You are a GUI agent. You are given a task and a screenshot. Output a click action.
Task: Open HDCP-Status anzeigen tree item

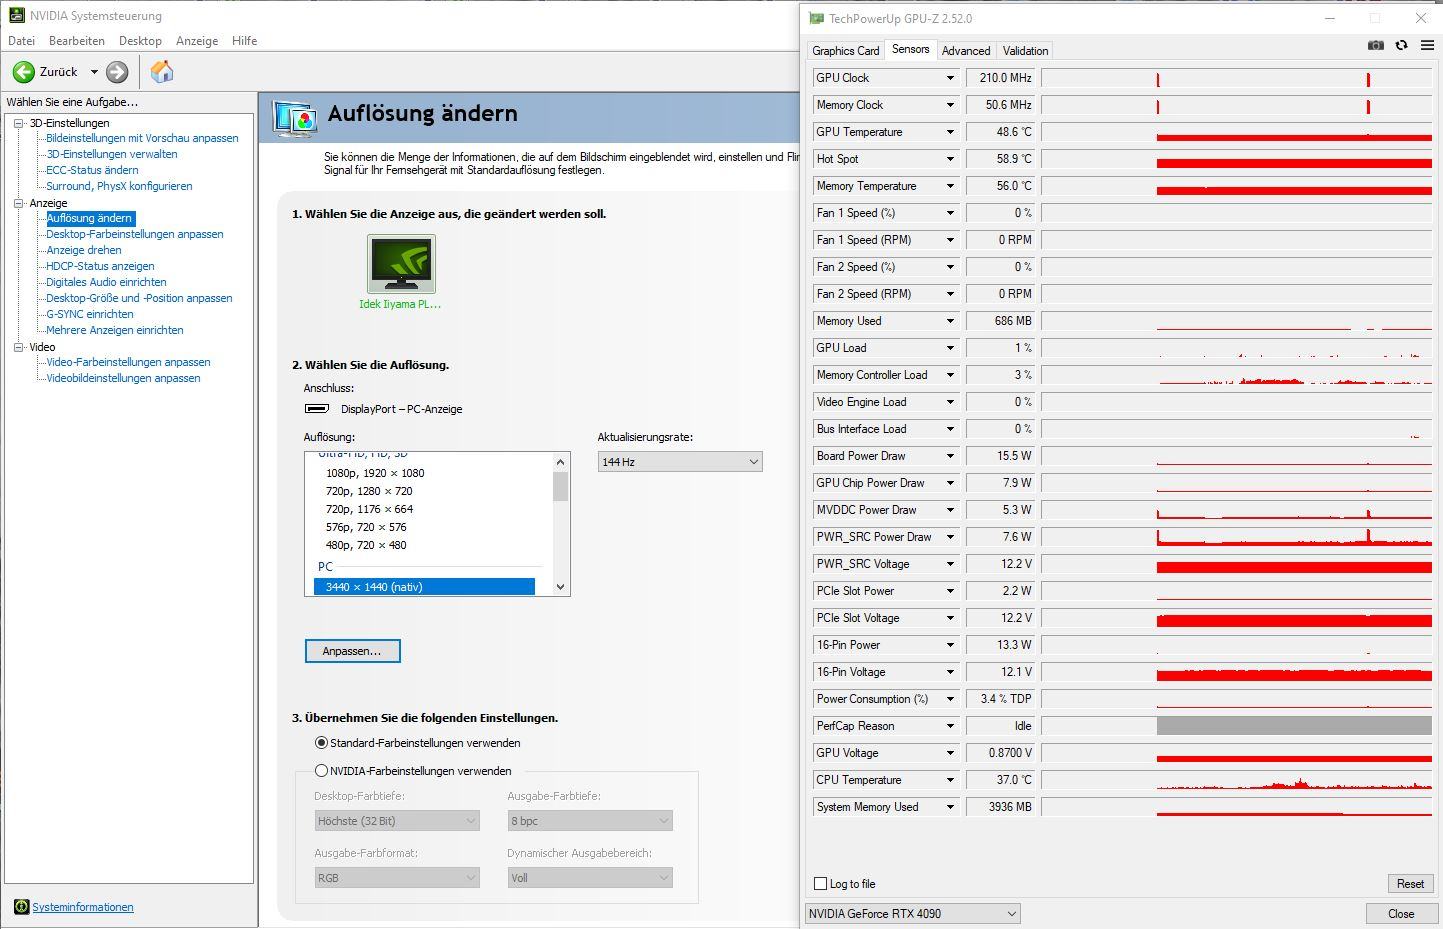click(100, 266)
